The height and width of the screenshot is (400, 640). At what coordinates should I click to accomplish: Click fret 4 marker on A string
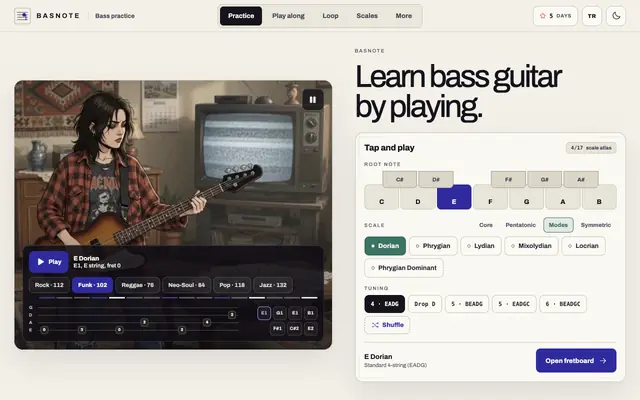[x=207, y=322]
